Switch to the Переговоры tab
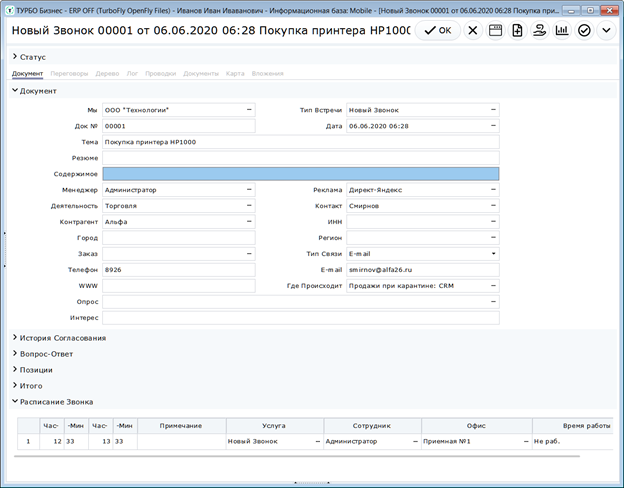The height and width of the screenshot is (488, 624). coord(69,74)
